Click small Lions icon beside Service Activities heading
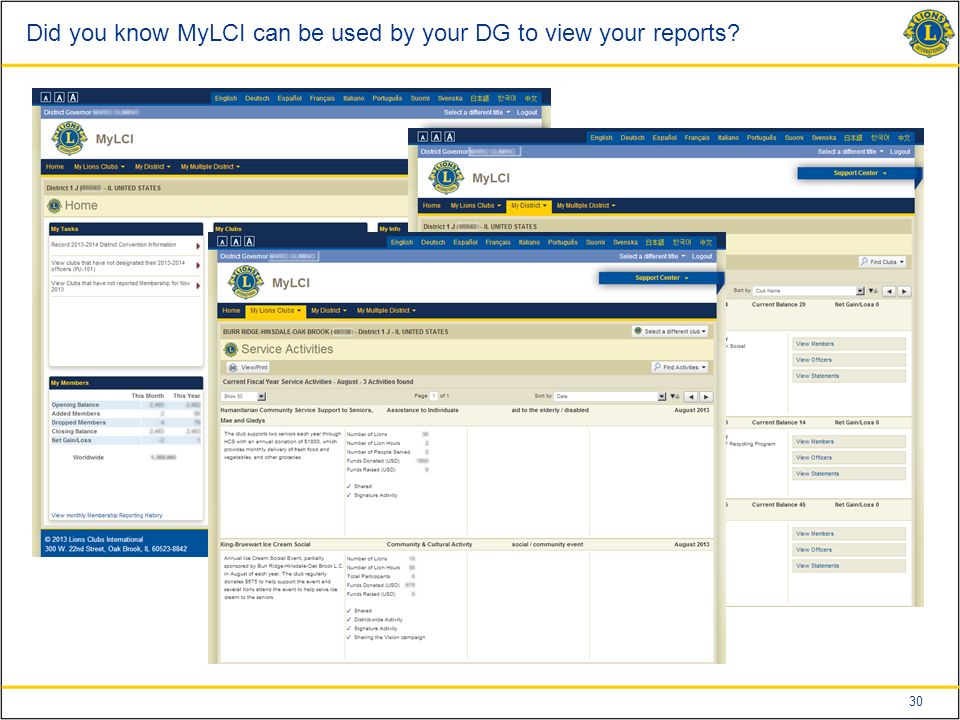Image resolution: width=960 pixels, height=720 pixels. pos(230,349)
